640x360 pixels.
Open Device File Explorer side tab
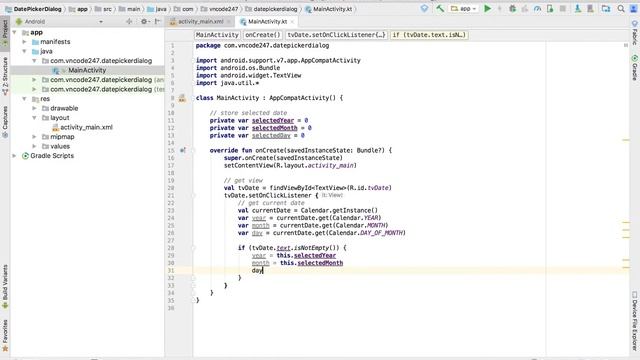[x=635, y=320]
